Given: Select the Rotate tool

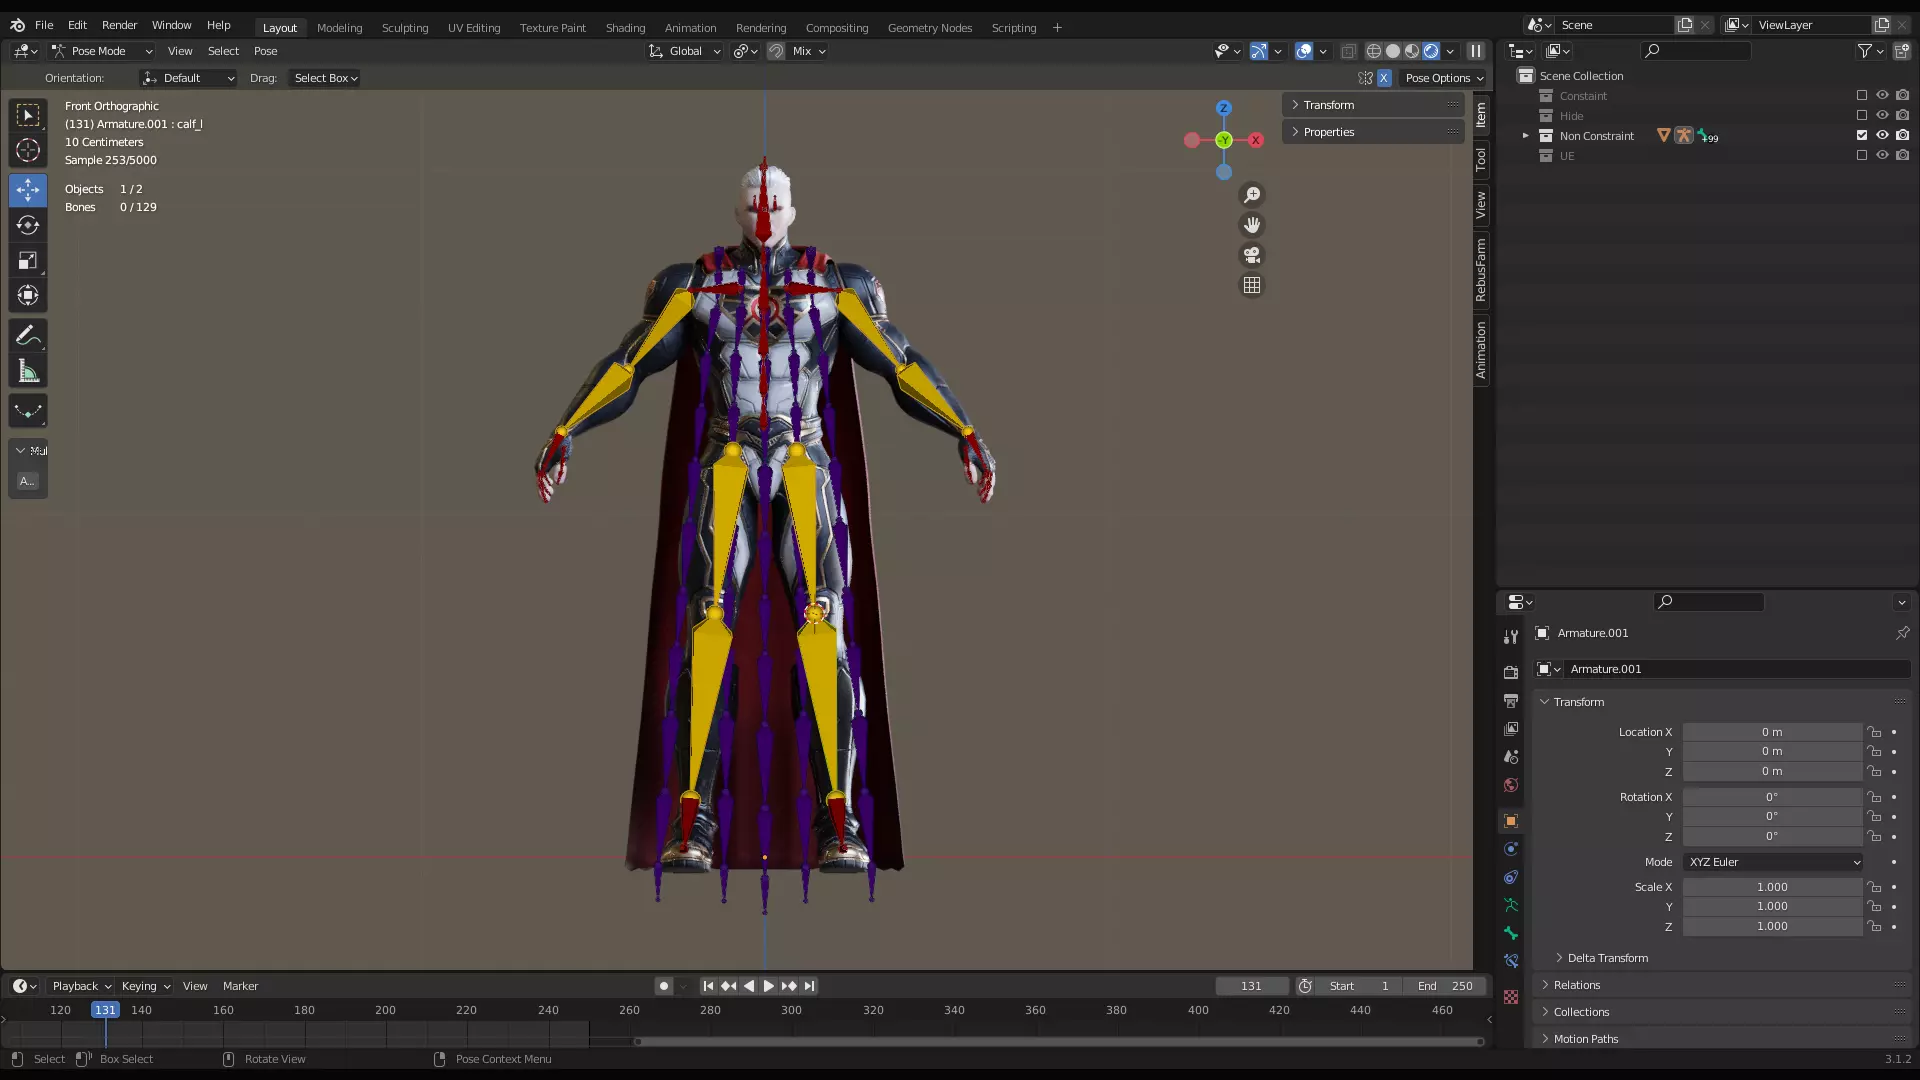Looking at the screenshot, I should pyautogui.click(x=28, y=225).
